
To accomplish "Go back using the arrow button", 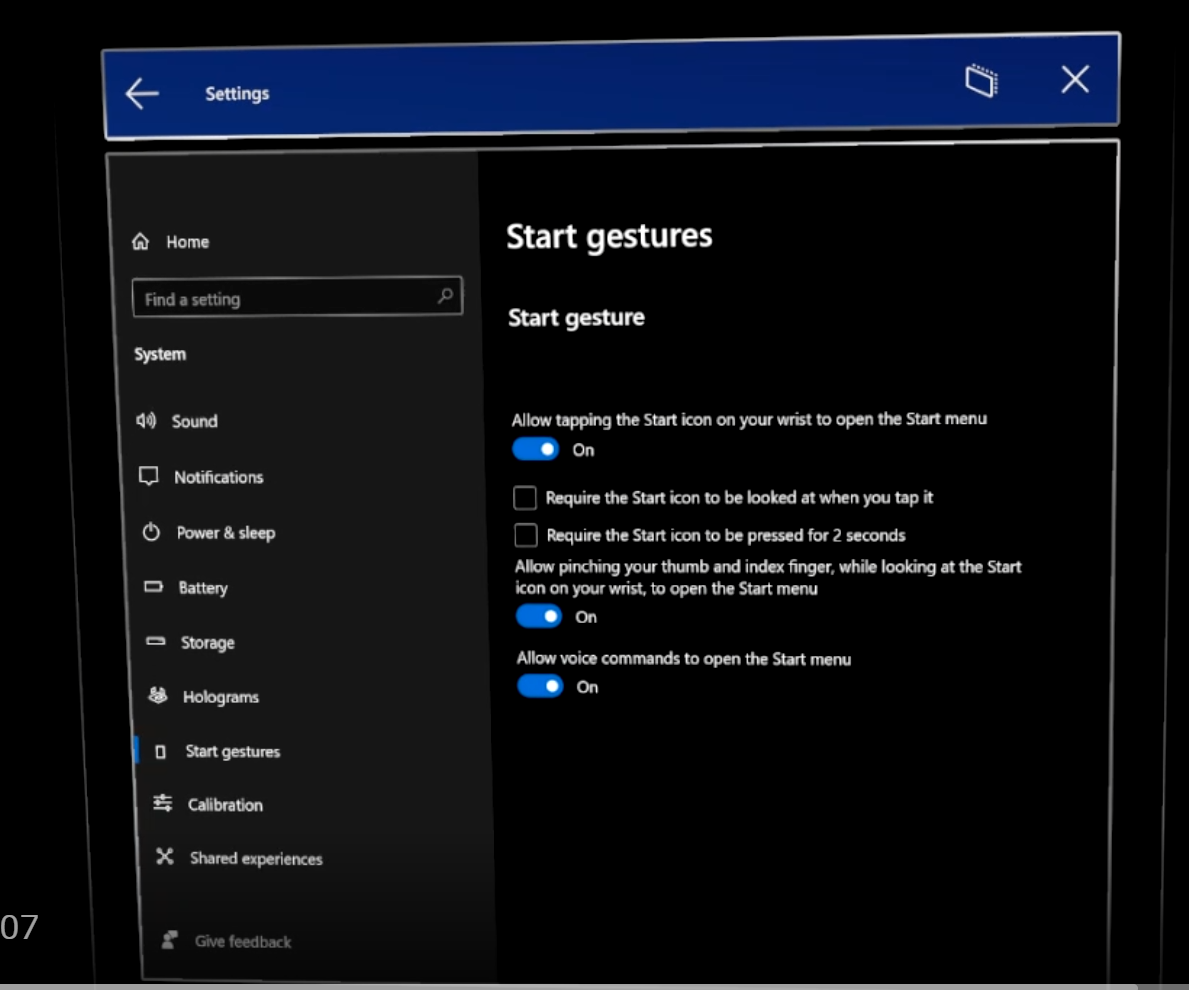I will pyautogui.click(x=142, y=92).
